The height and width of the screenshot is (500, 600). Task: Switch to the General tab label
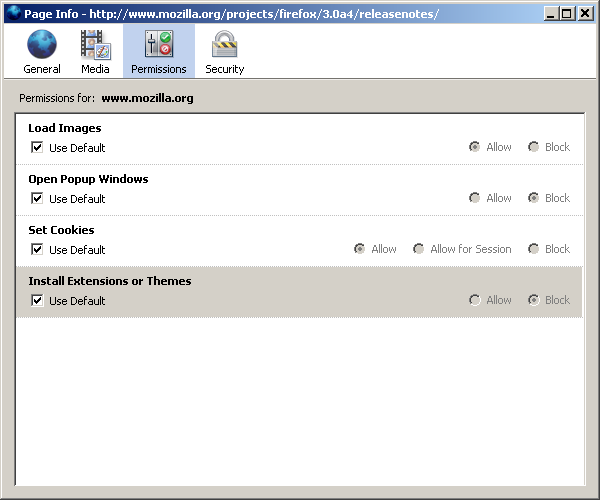pos(42,69)
